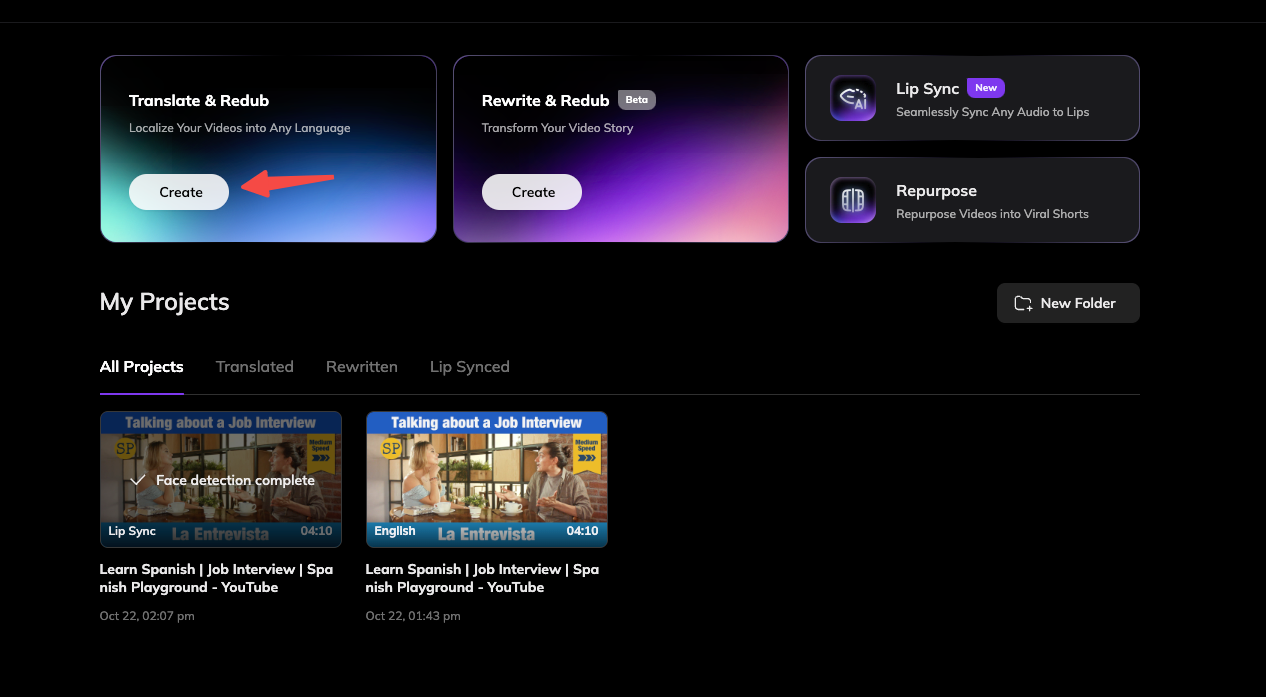Open the Lip Sync card labeled 'Seamlessly Sync Any Audio to Lips'
This screenshot has height=697, width=1266.
pyautogui.click(x=971, y=98)
